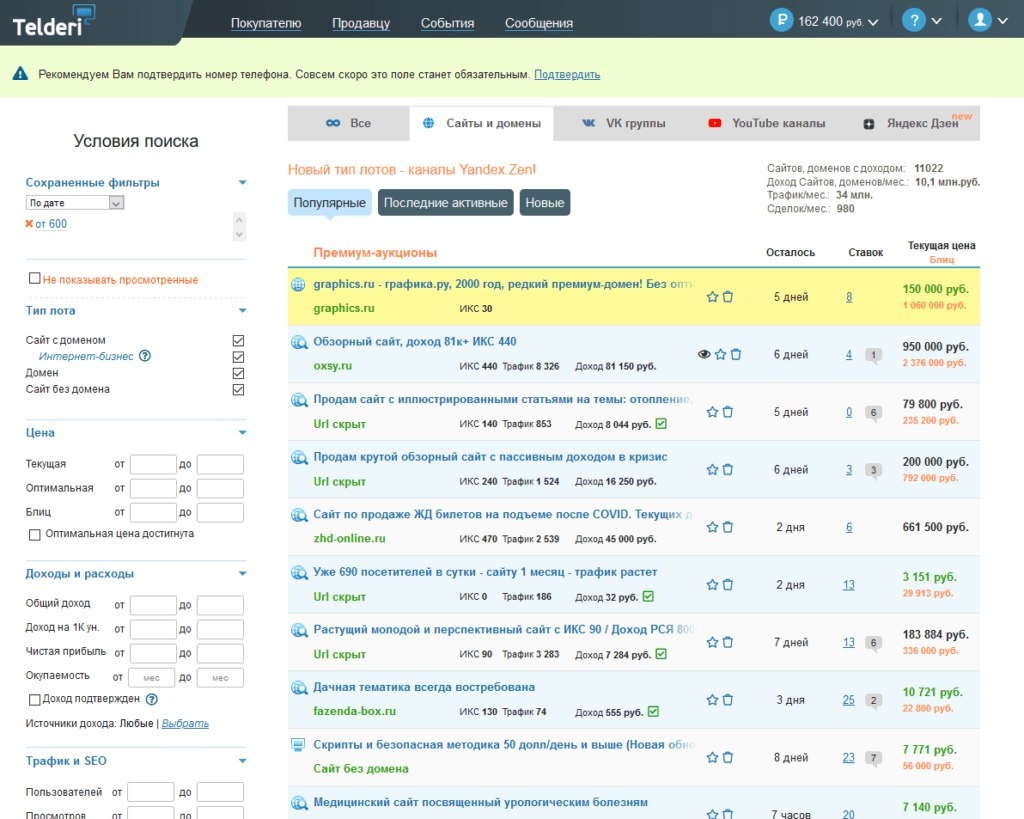Click the Telderi logo
Viewport: 1024px width, 819px height.
click(x=54, y=22)
